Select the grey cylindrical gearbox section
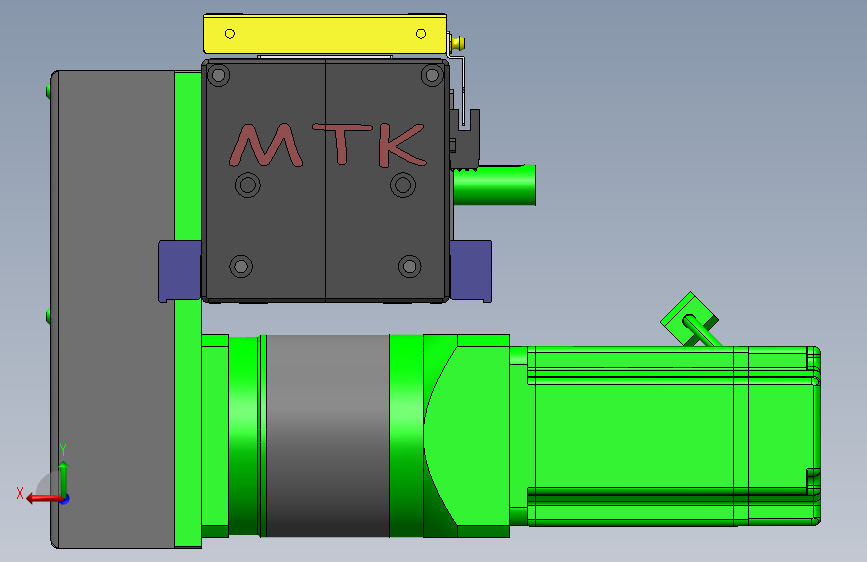Image resolution: width=867 pixels, height=562 pixels. click(x=327, y=435)
